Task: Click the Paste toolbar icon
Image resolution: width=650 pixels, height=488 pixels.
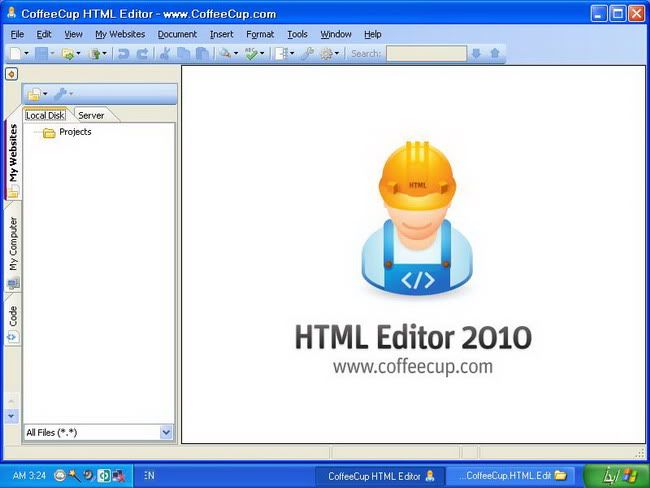Action: click(x=202, y=53)
